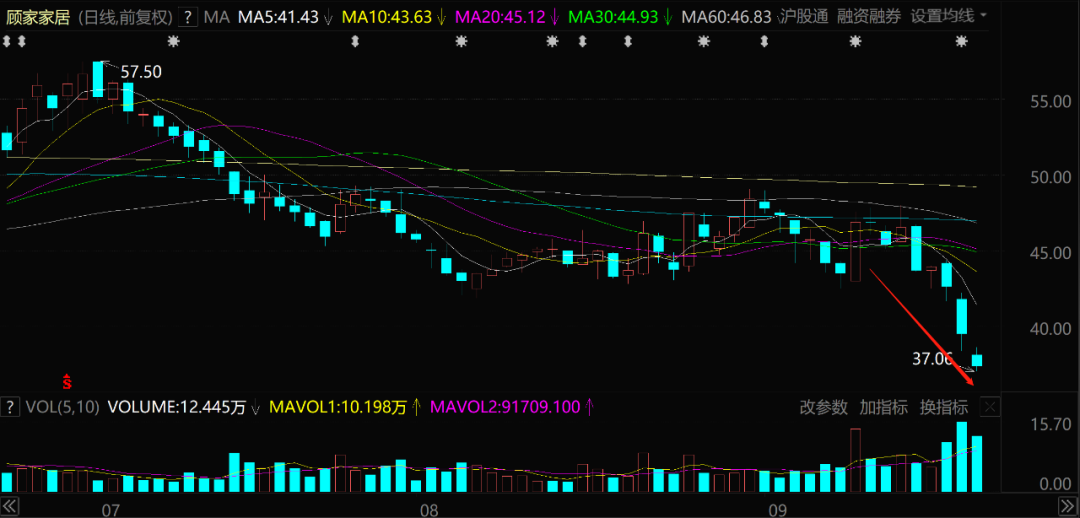Viewport: 1080px width, 518px height.
Task: Click the 50.00 price axis label
Action: click(x=1051, y=178)
